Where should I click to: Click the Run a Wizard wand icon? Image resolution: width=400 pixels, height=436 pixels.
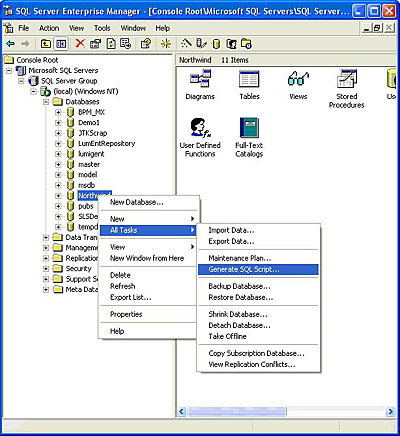[x=186, y=43]
